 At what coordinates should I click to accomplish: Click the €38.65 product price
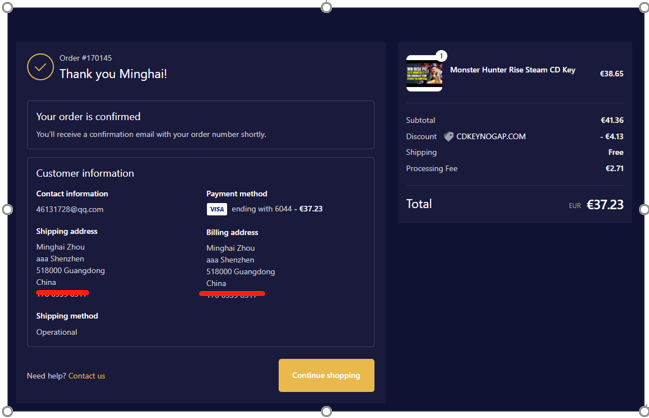click(x=612, y=74)
